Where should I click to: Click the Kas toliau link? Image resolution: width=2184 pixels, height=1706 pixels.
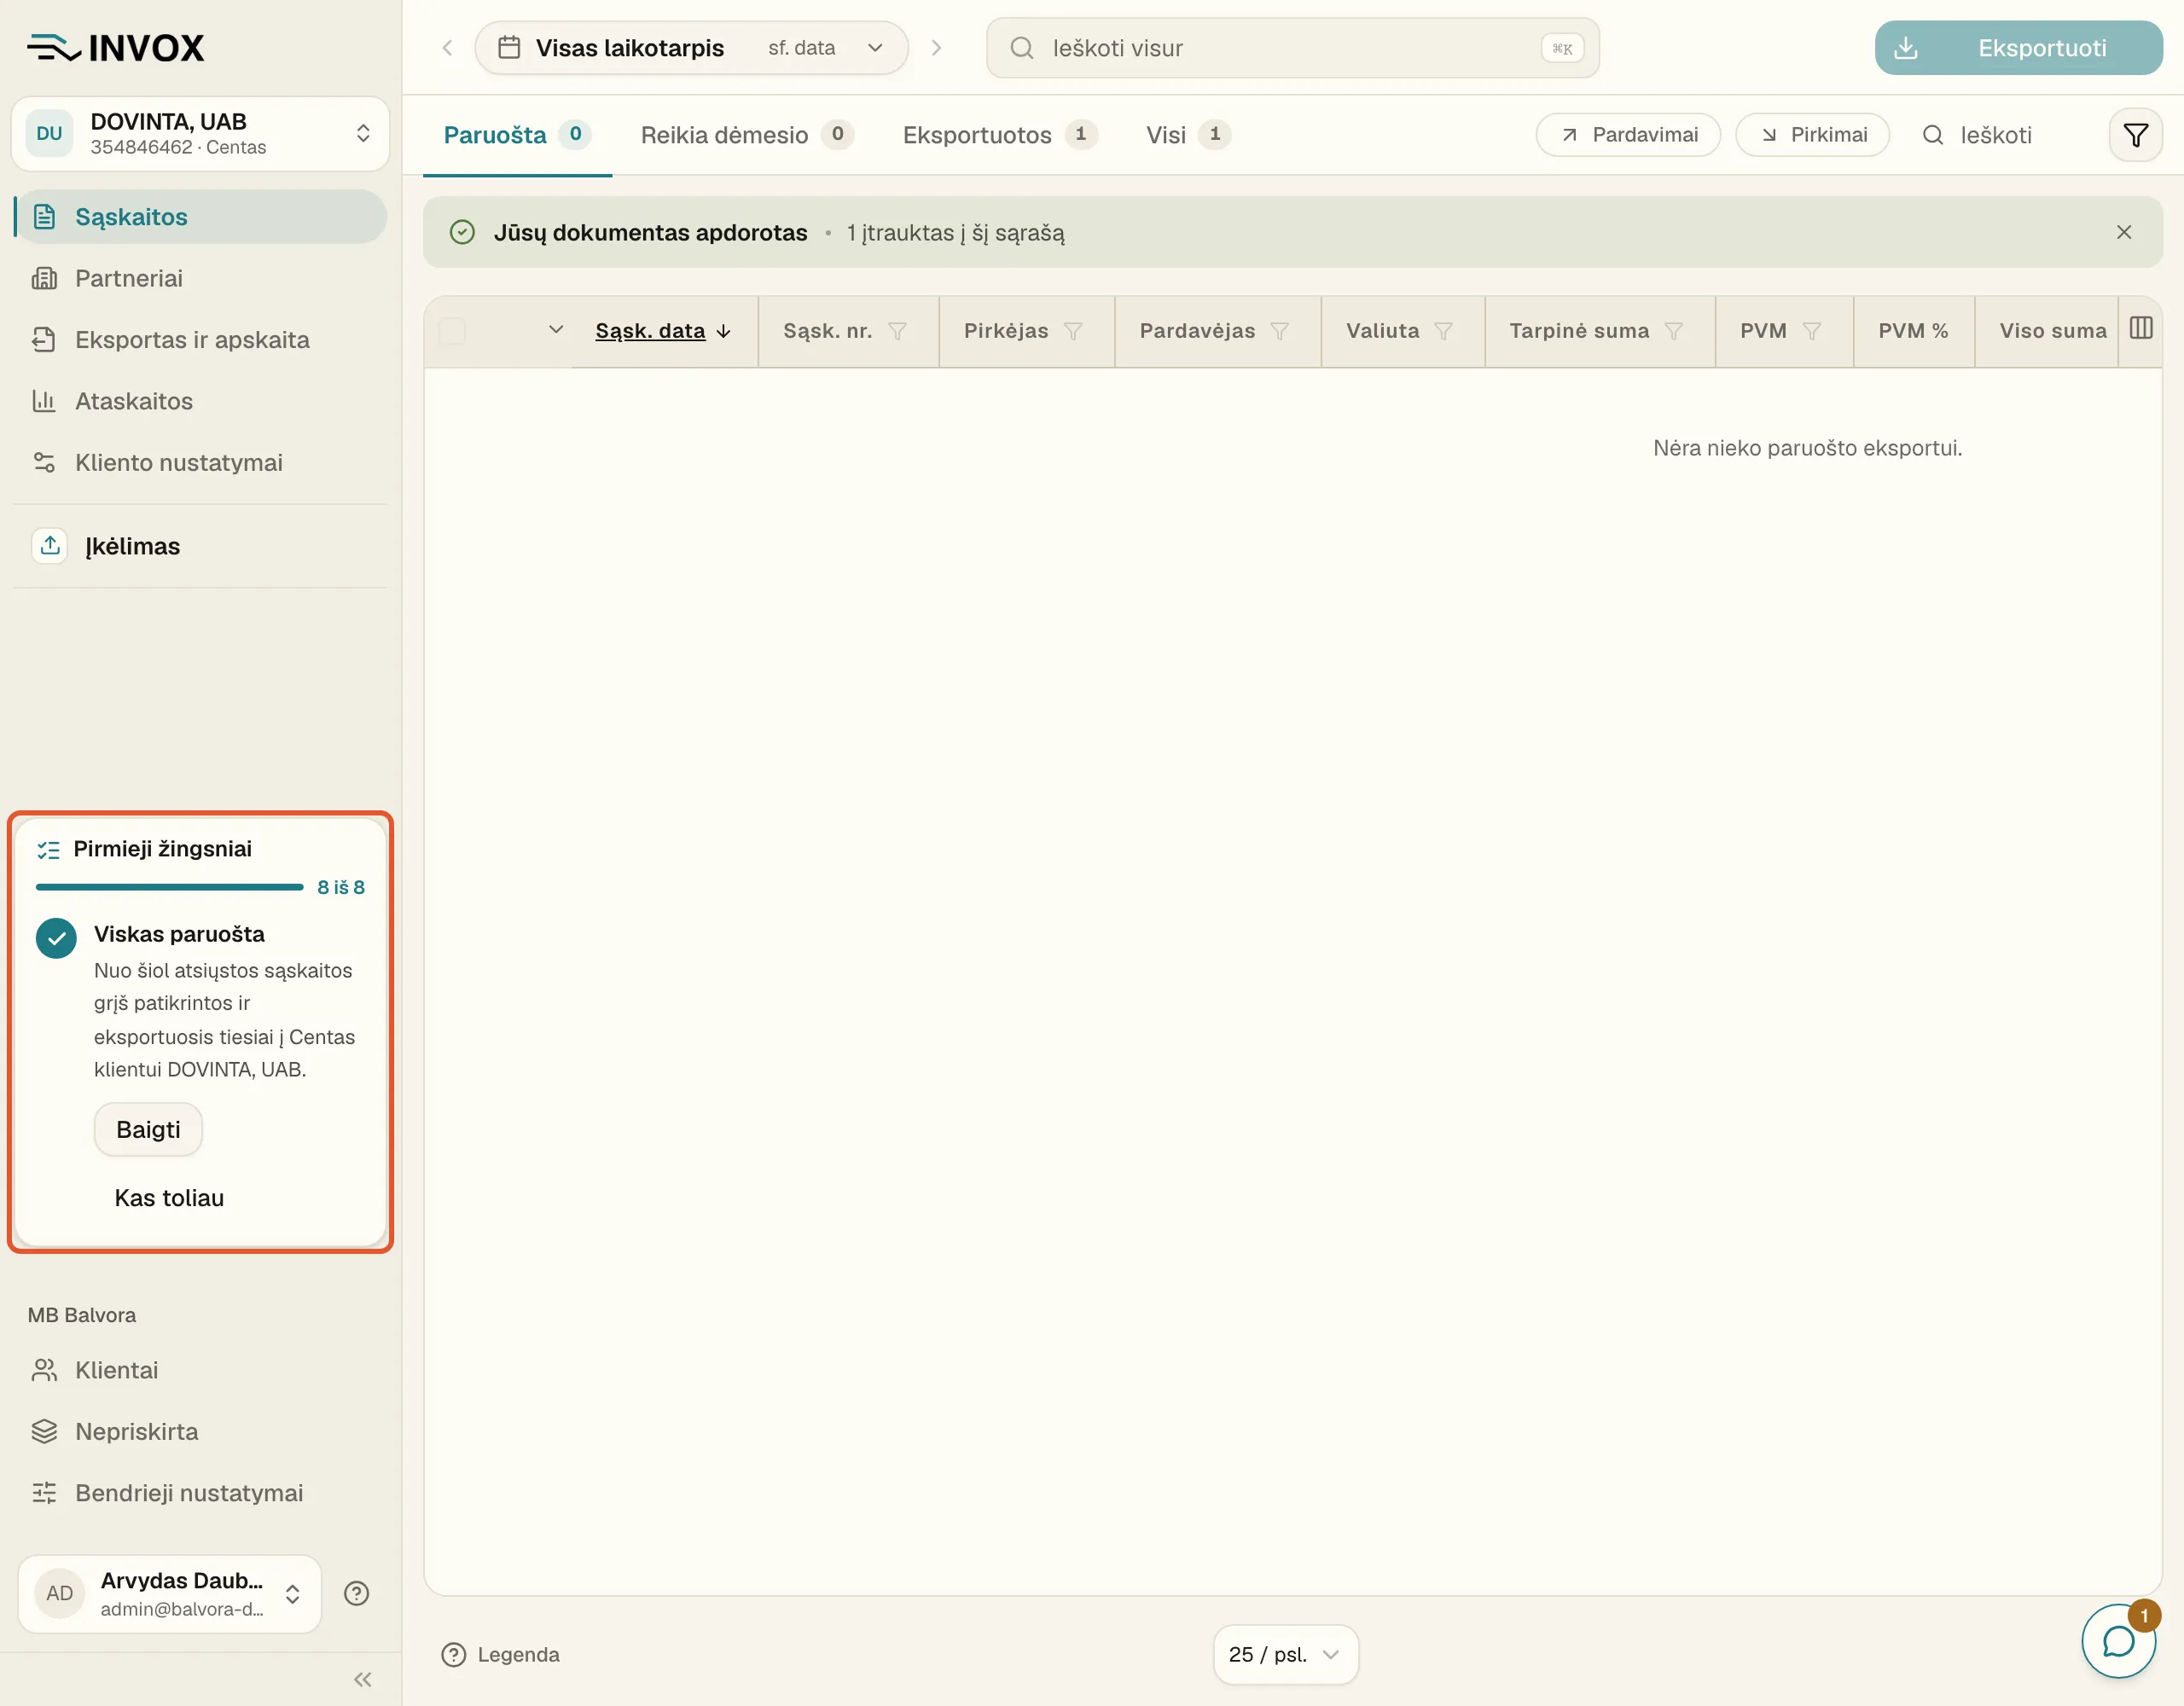coord(169,1198)
